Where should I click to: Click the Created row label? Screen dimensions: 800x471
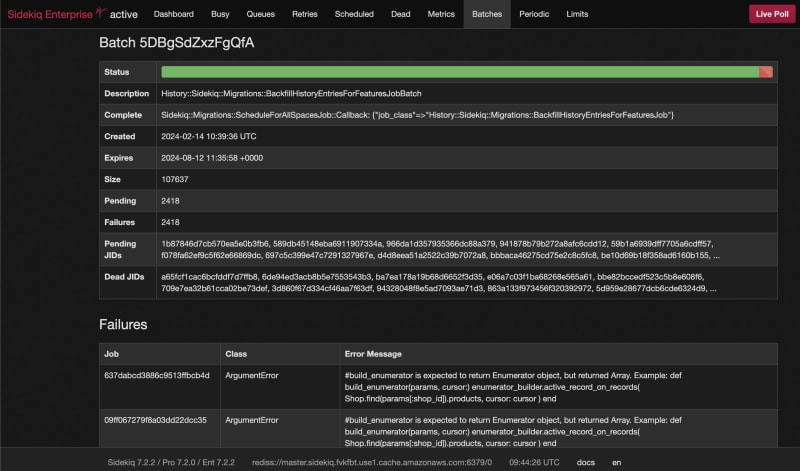119,136
